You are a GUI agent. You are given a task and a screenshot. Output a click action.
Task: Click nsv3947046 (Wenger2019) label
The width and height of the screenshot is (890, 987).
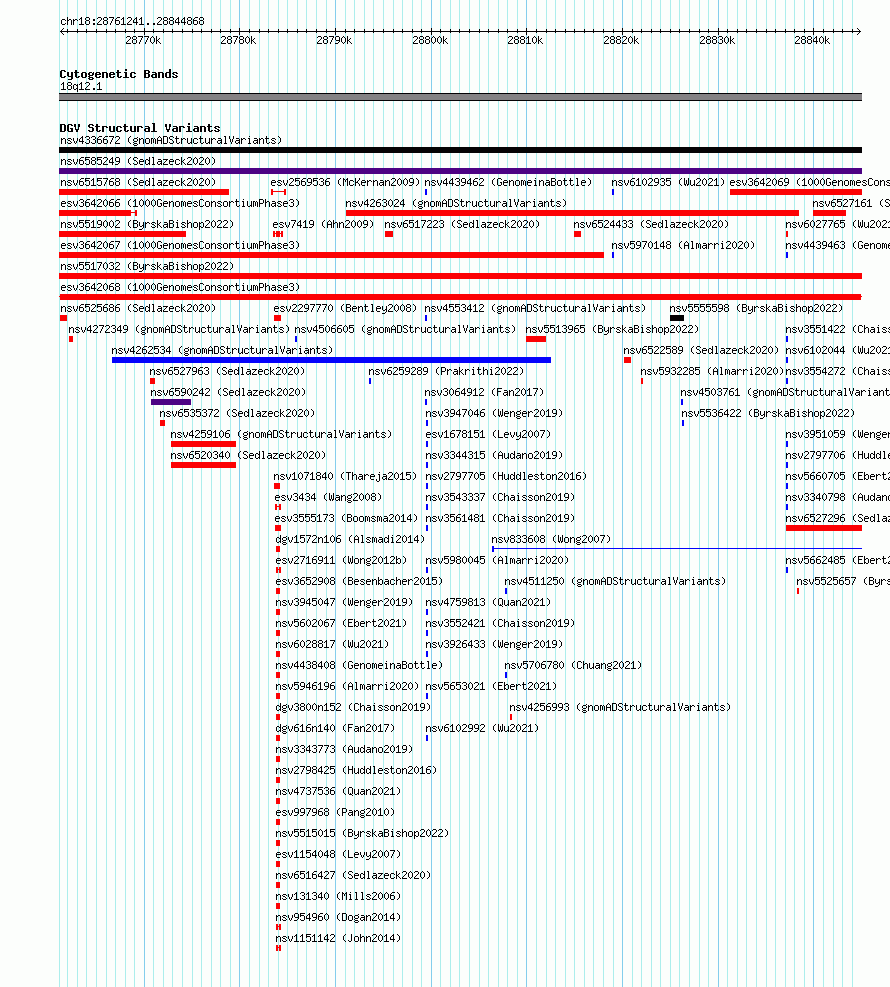(x=494, y=414)
